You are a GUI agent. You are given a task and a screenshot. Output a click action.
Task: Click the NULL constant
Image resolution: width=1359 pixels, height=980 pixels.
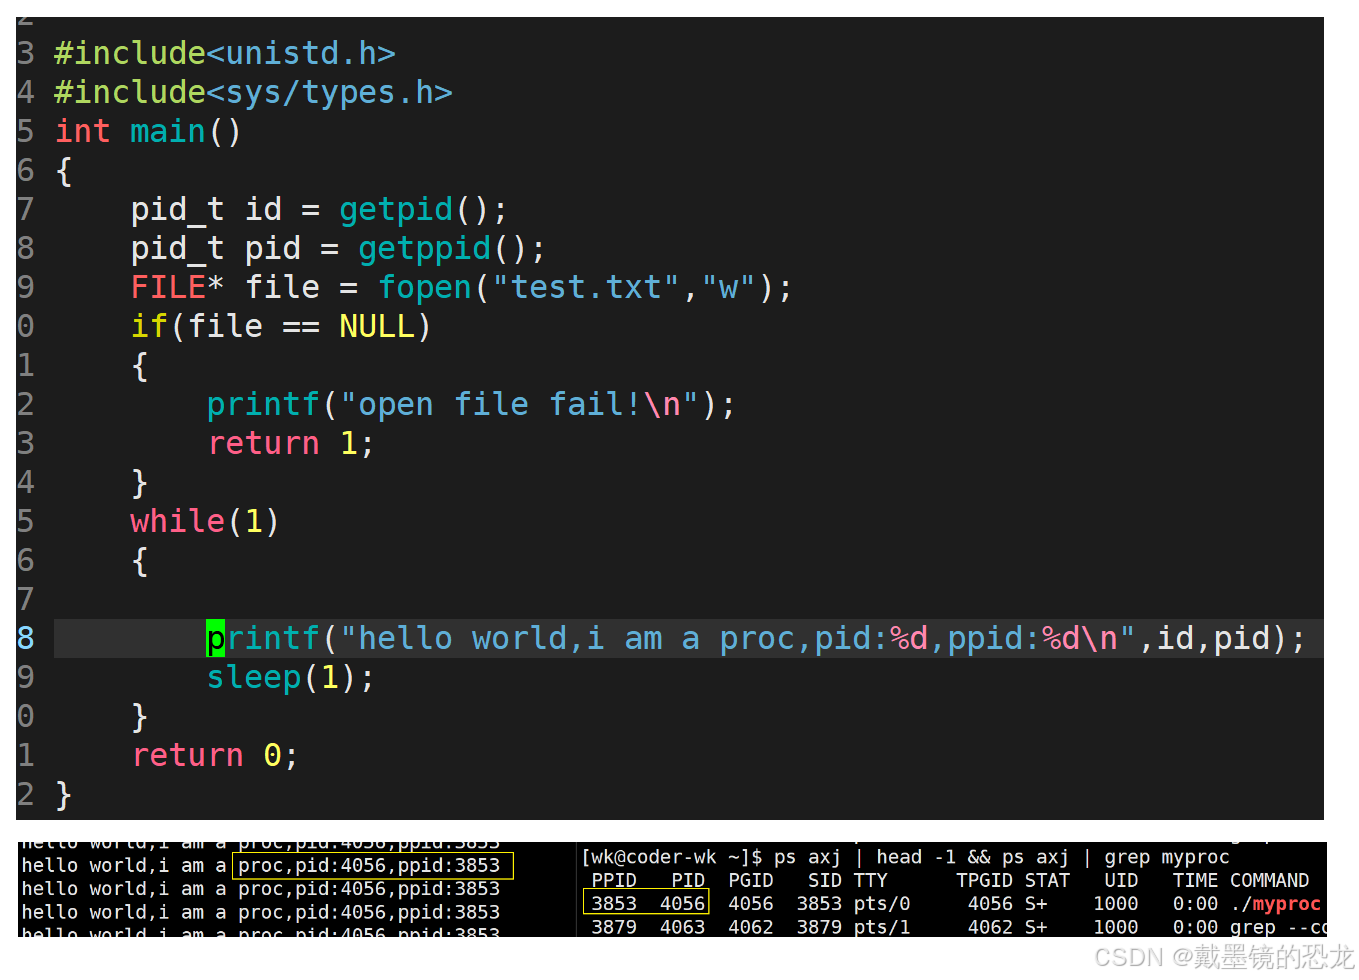tap(376, 326)
